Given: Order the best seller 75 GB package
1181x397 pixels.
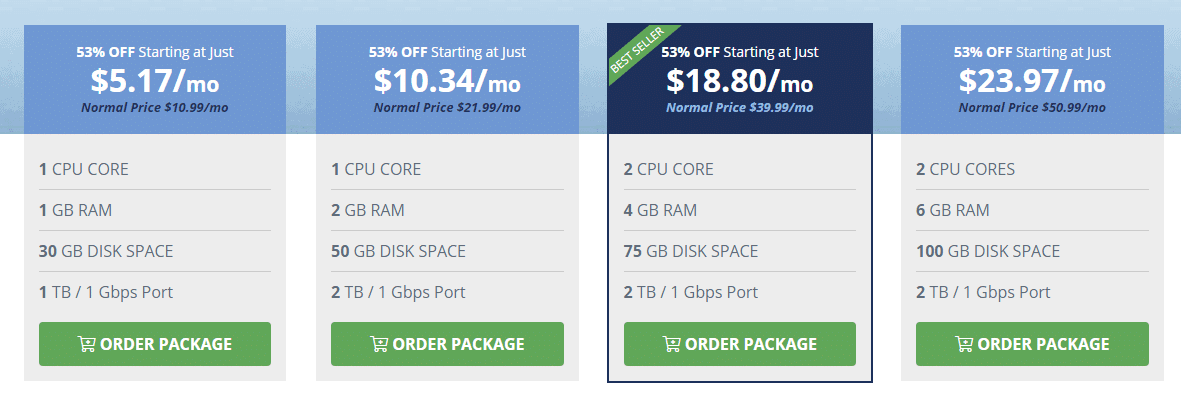Looking at the screenshot, I should 740,344.
